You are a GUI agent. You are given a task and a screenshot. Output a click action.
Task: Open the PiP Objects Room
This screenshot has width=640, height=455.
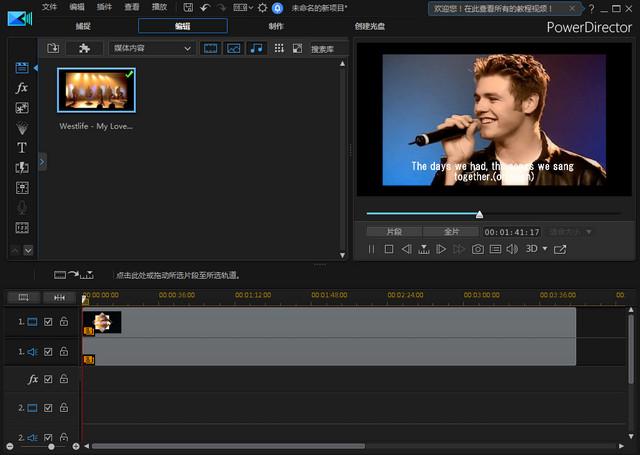22,108
